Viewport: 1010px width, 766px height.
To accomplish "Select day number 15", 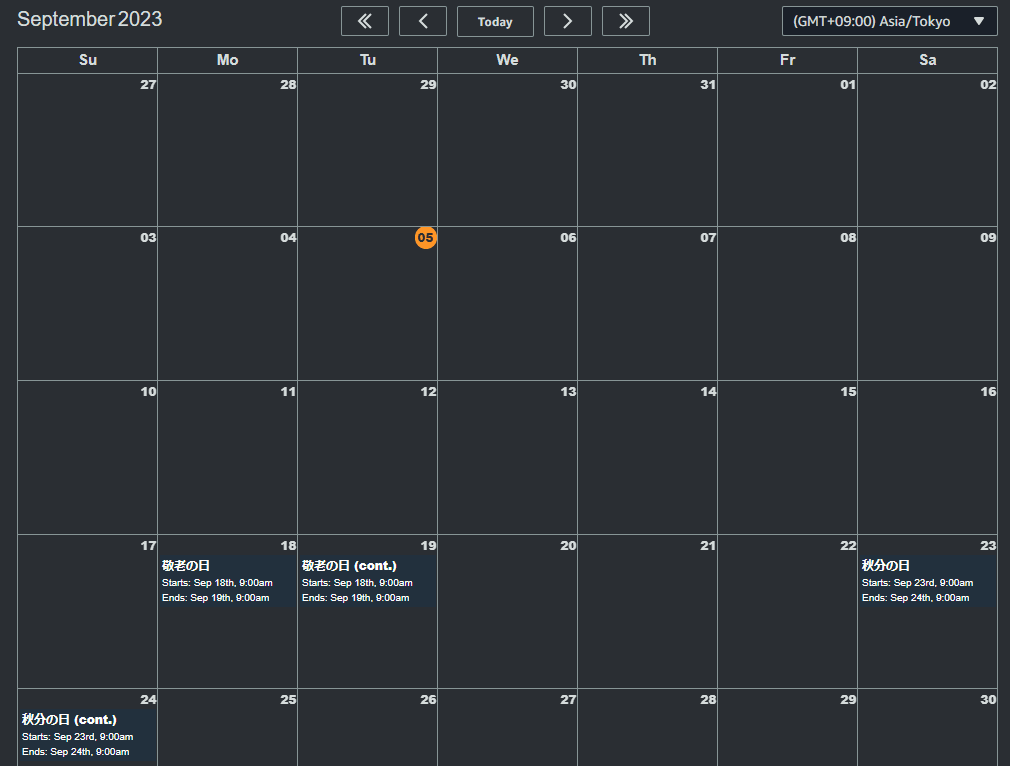I will click(x=848, y=392).
